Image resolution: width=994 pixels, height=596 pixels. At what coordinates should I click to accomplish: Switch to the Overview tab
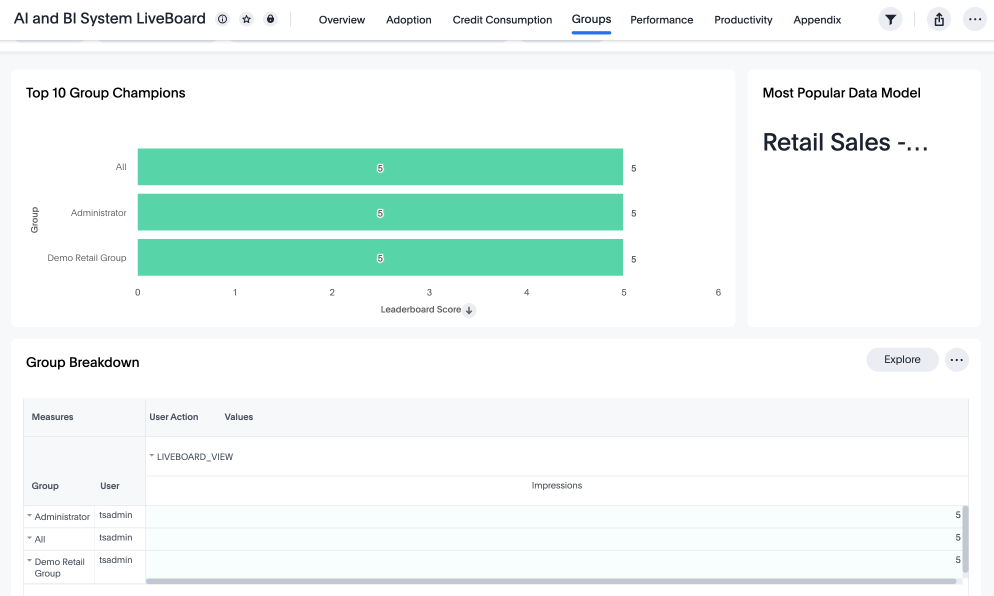click(342, 19)
